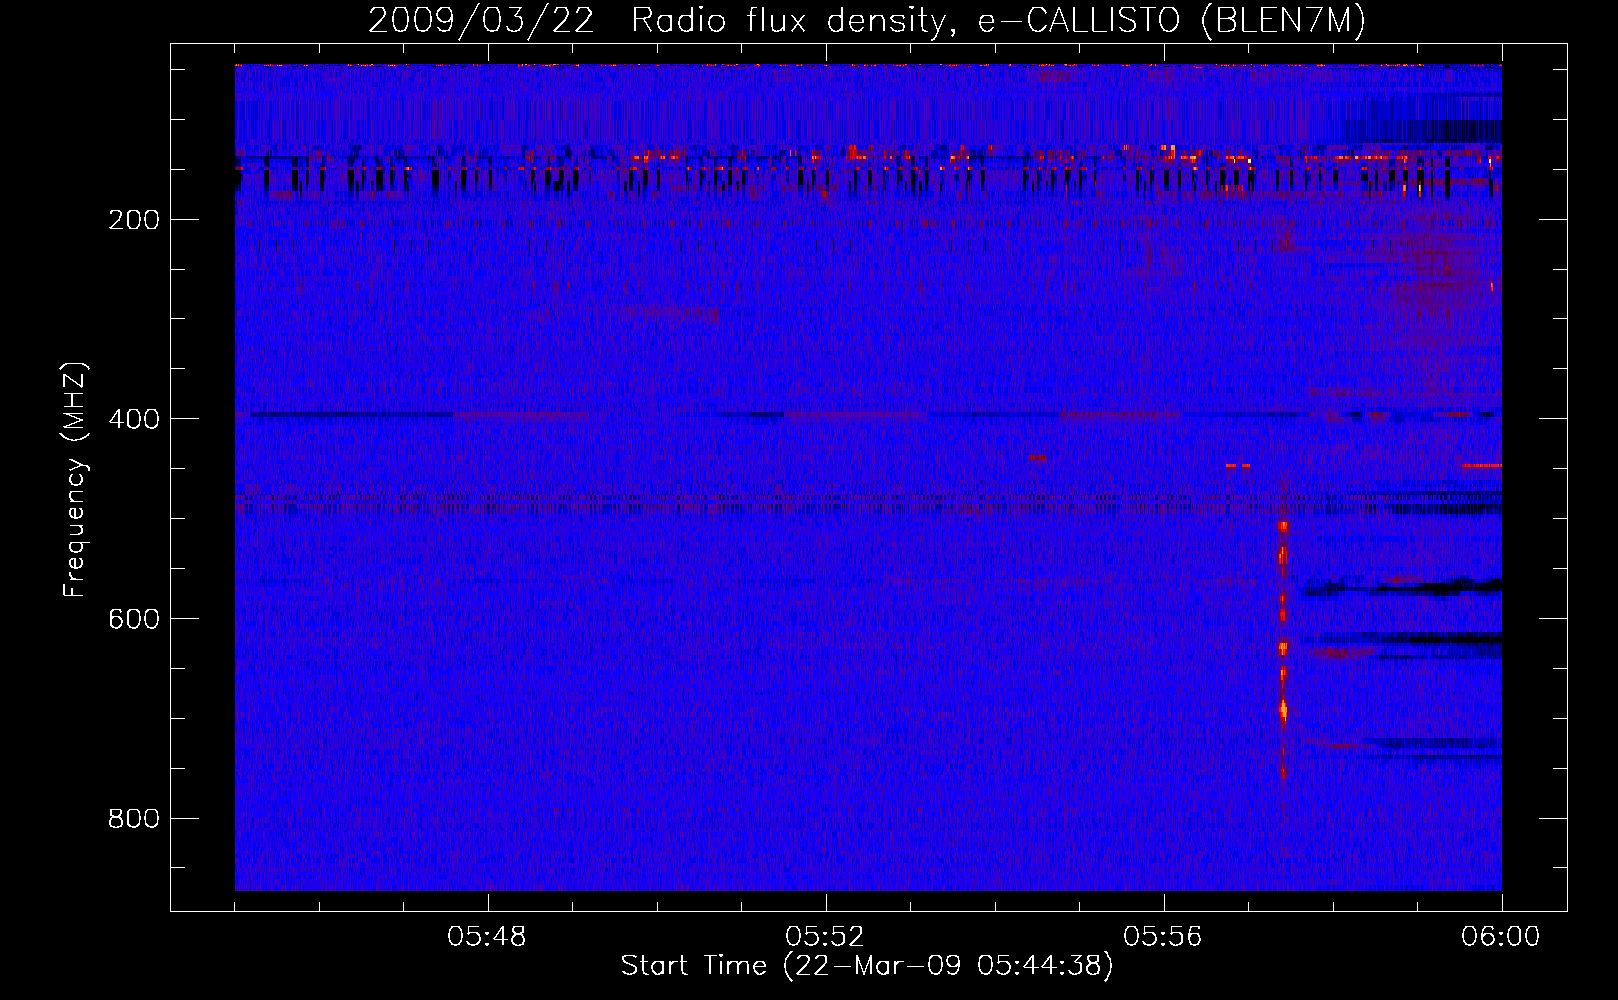The height and width of the screenshot is (1000, 1618).
Task: Click the 600 frequency tick label
Action: [x=134, y=619]
